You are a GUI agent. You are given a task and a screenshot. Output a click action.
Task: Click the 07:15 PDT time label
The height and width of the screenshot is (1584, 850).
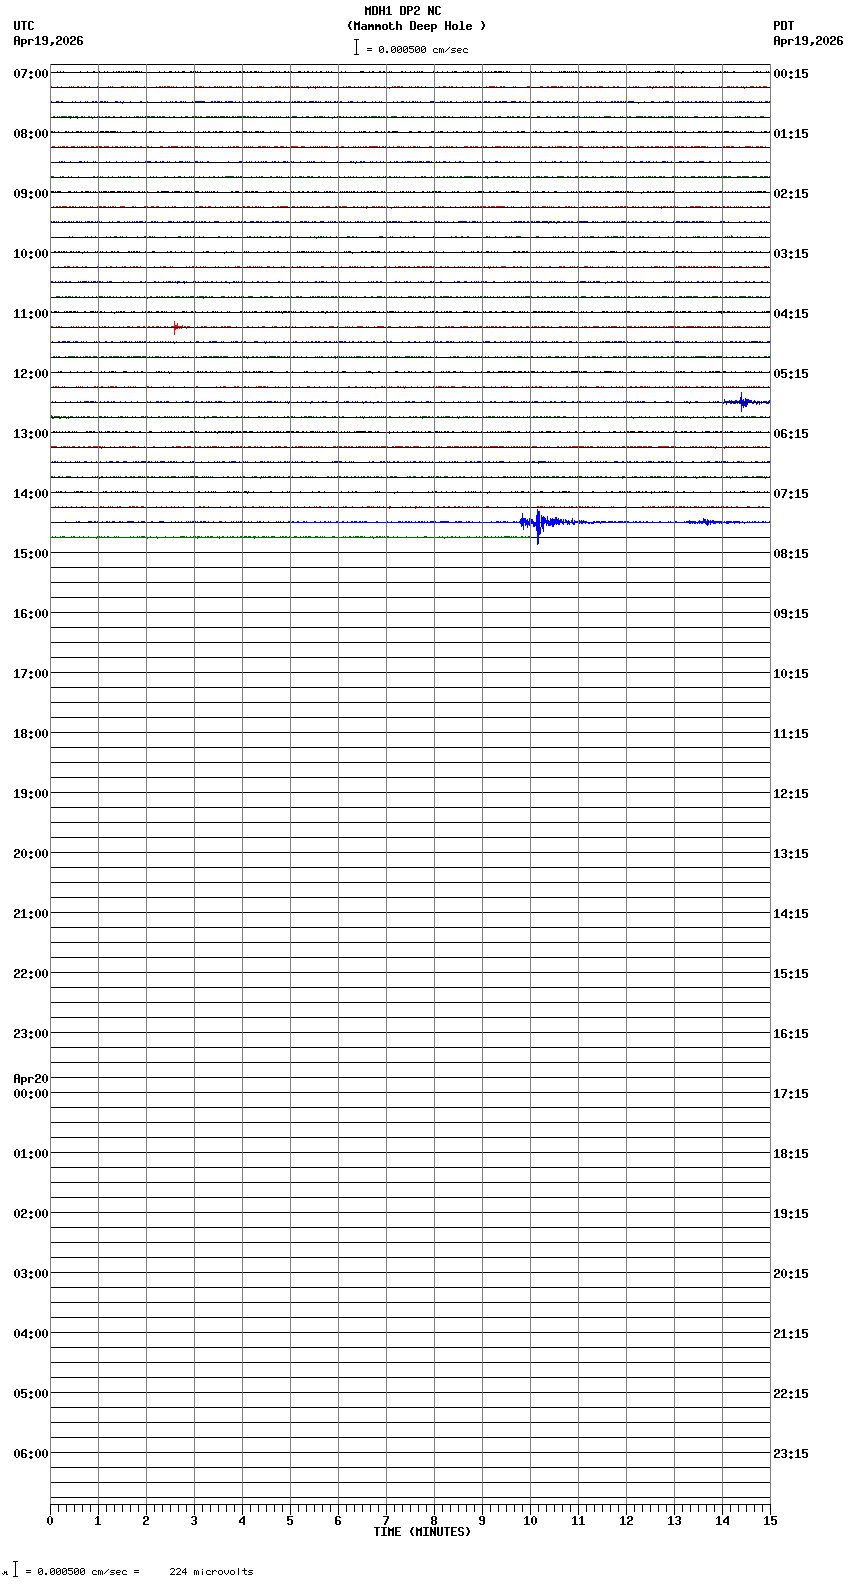(x=791, y=494)
